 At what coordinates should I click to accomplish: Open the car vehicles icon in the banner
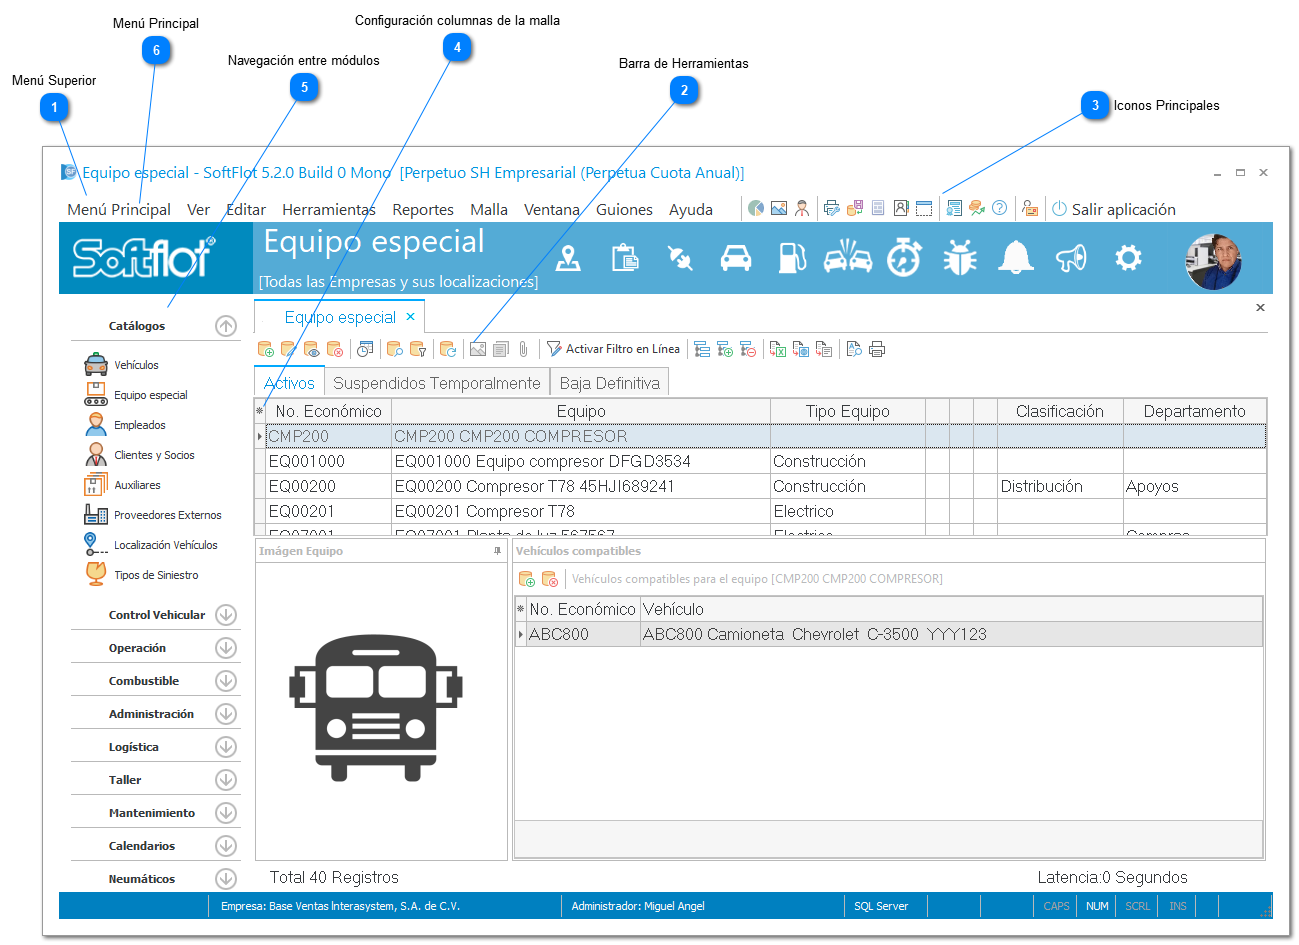point(736,258)
